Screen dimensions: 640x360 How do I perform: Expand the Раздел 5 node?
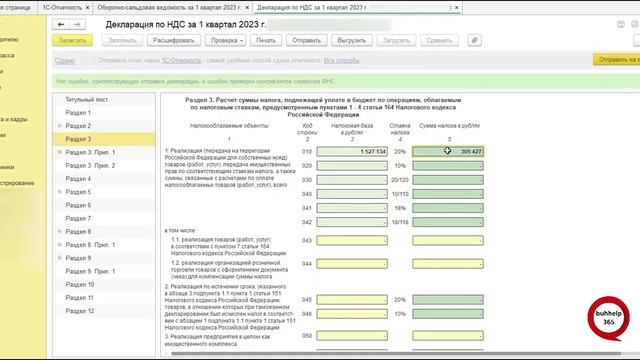coord(60,192)
